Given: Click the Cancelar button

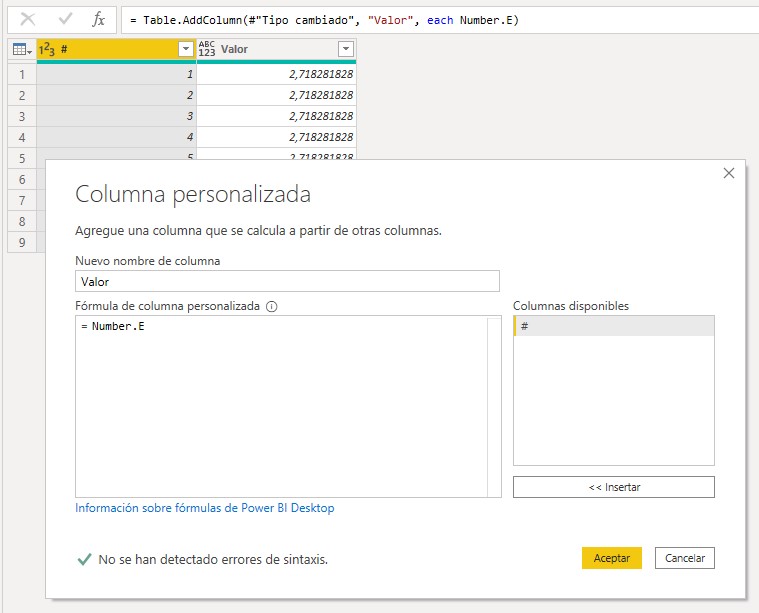Looking at the screenshot, I should pyautogui.click(x=684, y=558).
